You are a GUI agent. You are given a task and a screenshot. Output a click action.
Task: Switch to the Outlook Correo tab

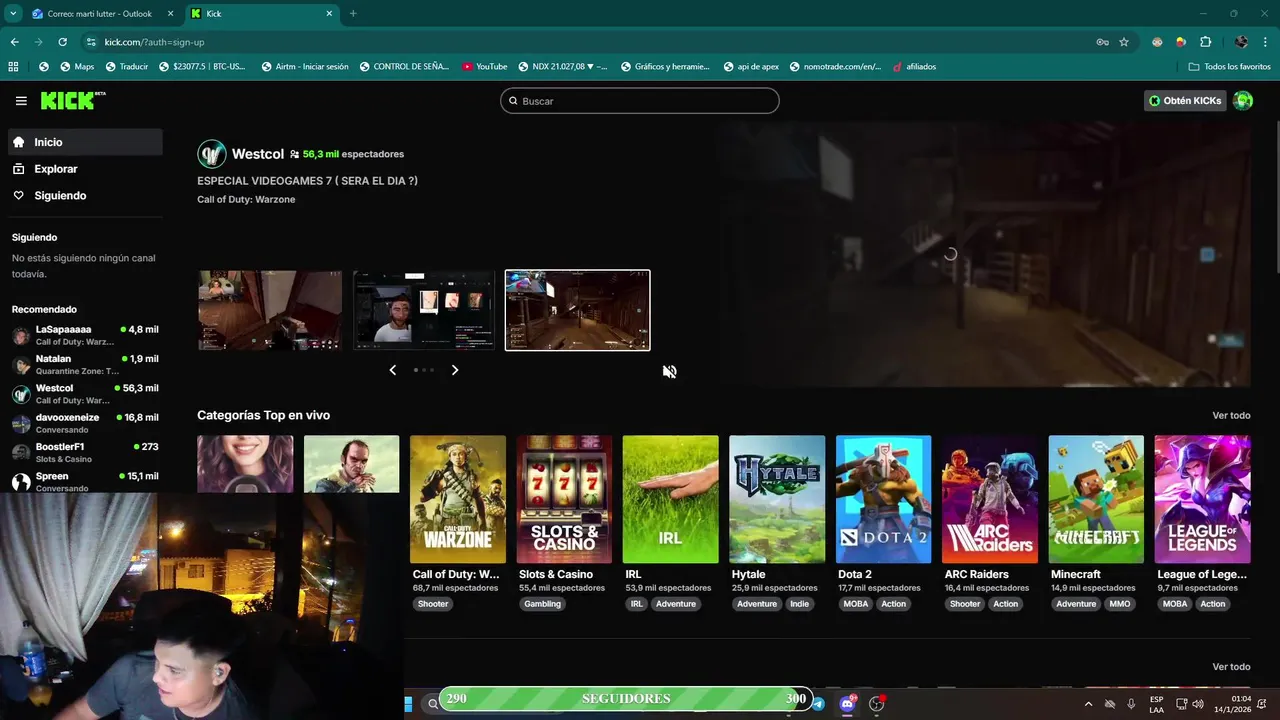pos(100,14)
